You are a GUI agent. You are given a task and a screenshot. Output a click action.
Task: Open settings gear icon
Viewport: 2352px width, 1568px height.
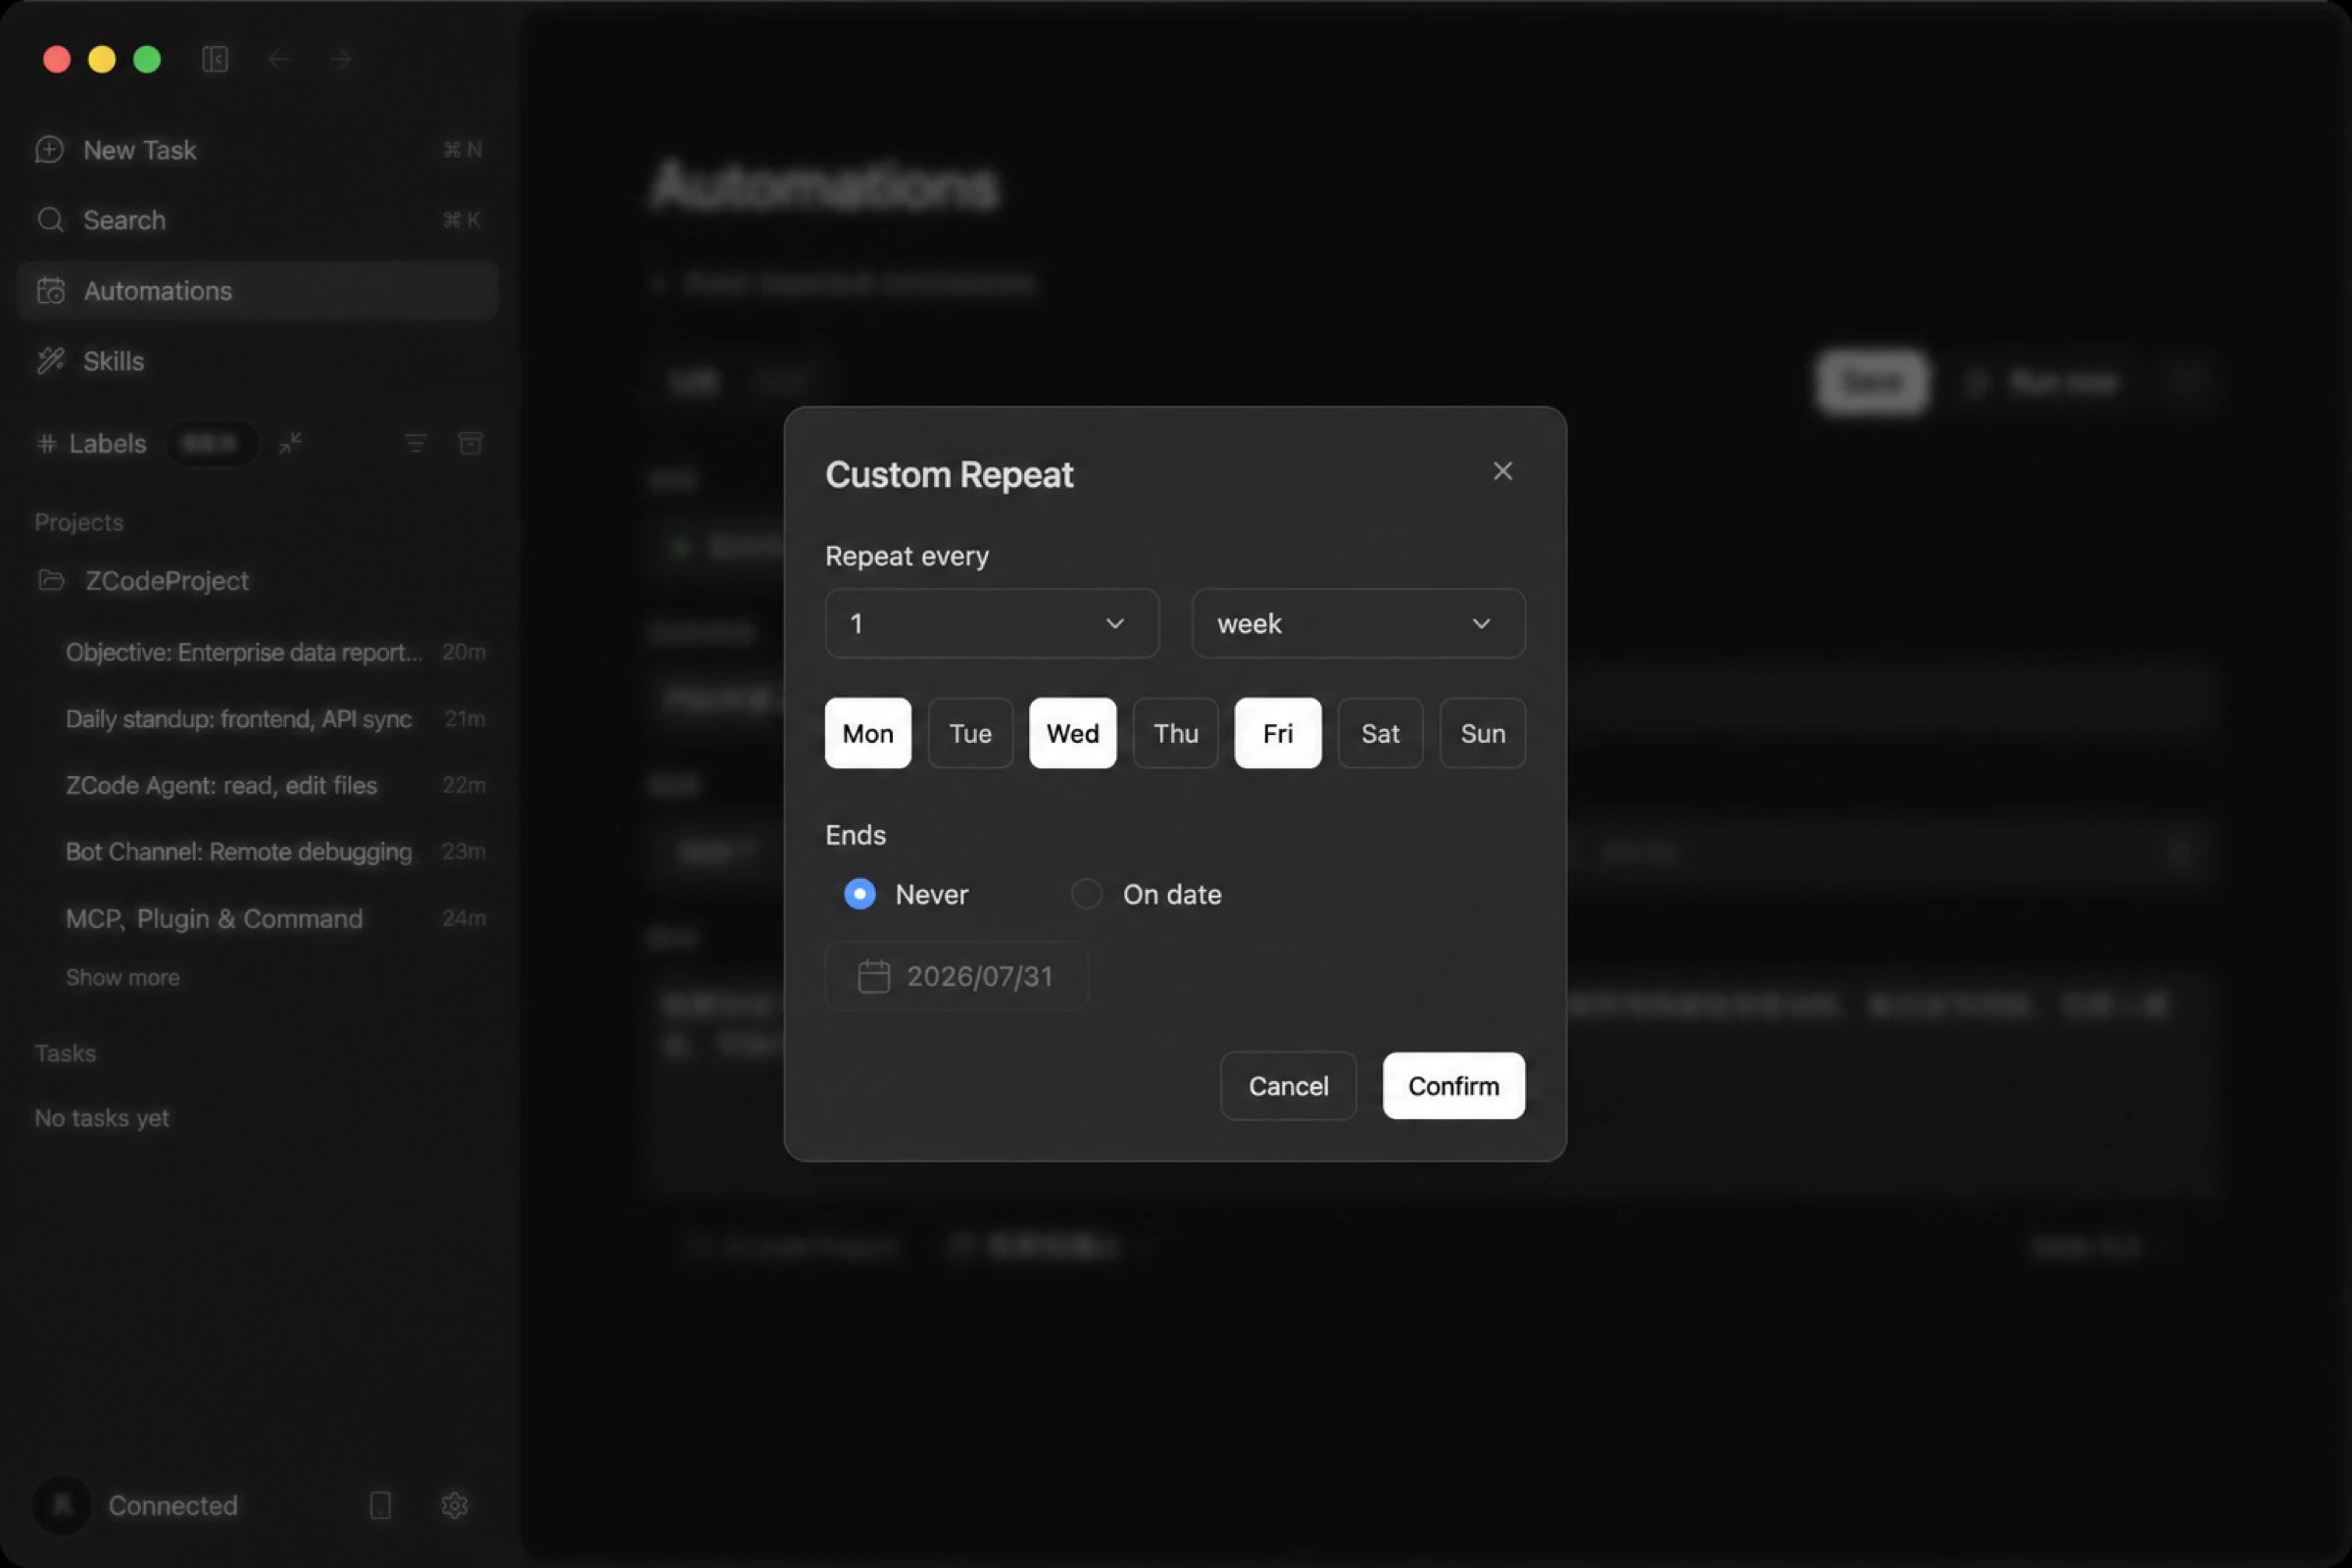pyautogui.click(x=454, y=1505)
